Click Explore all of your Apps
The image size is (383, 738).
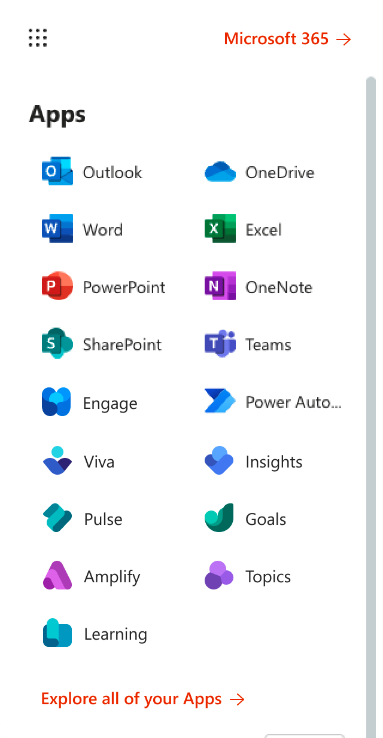tap(143, 699)
